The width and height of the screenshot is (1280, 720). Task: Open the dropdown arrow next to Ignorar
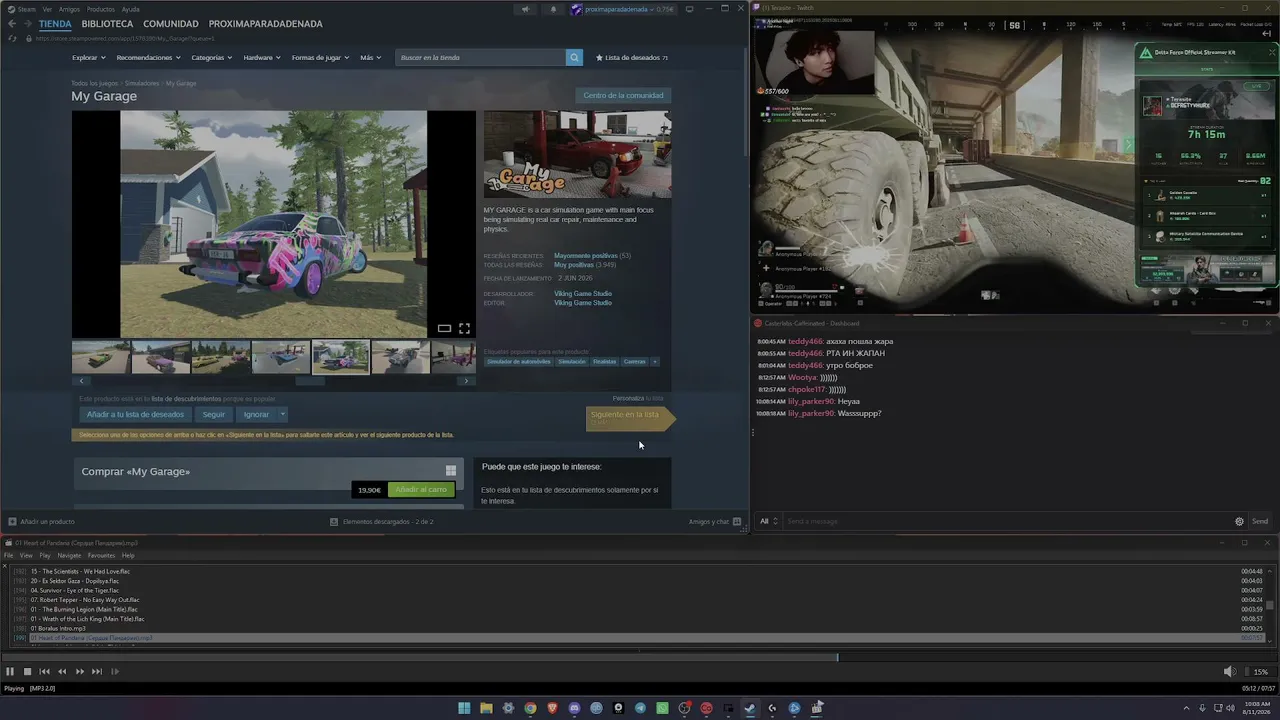tap(283, 414)
